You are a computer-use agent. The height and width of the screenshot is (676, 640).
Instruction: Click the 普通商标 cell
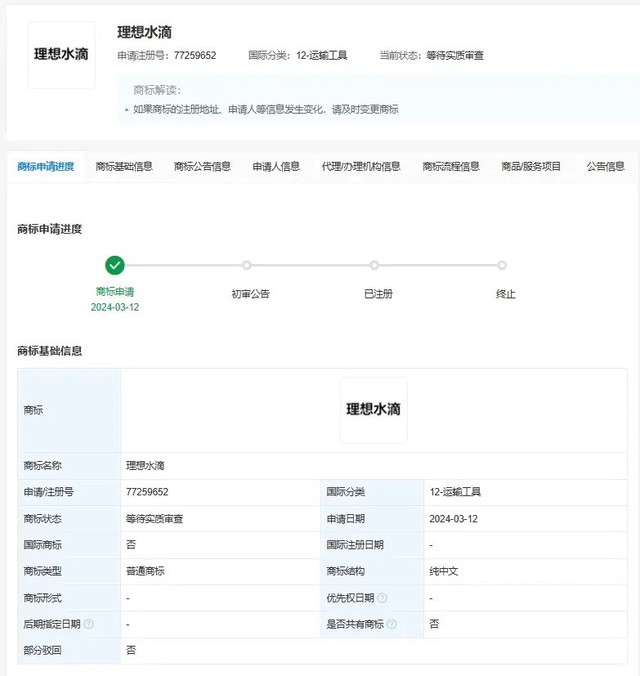(145, 571)
